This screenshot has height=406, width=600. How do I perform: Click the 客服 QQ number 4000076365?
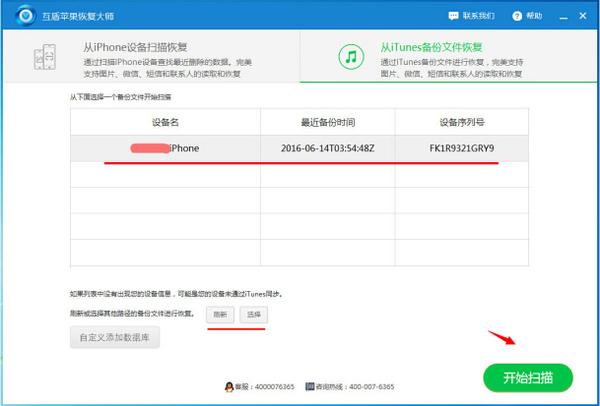point(274,387)
